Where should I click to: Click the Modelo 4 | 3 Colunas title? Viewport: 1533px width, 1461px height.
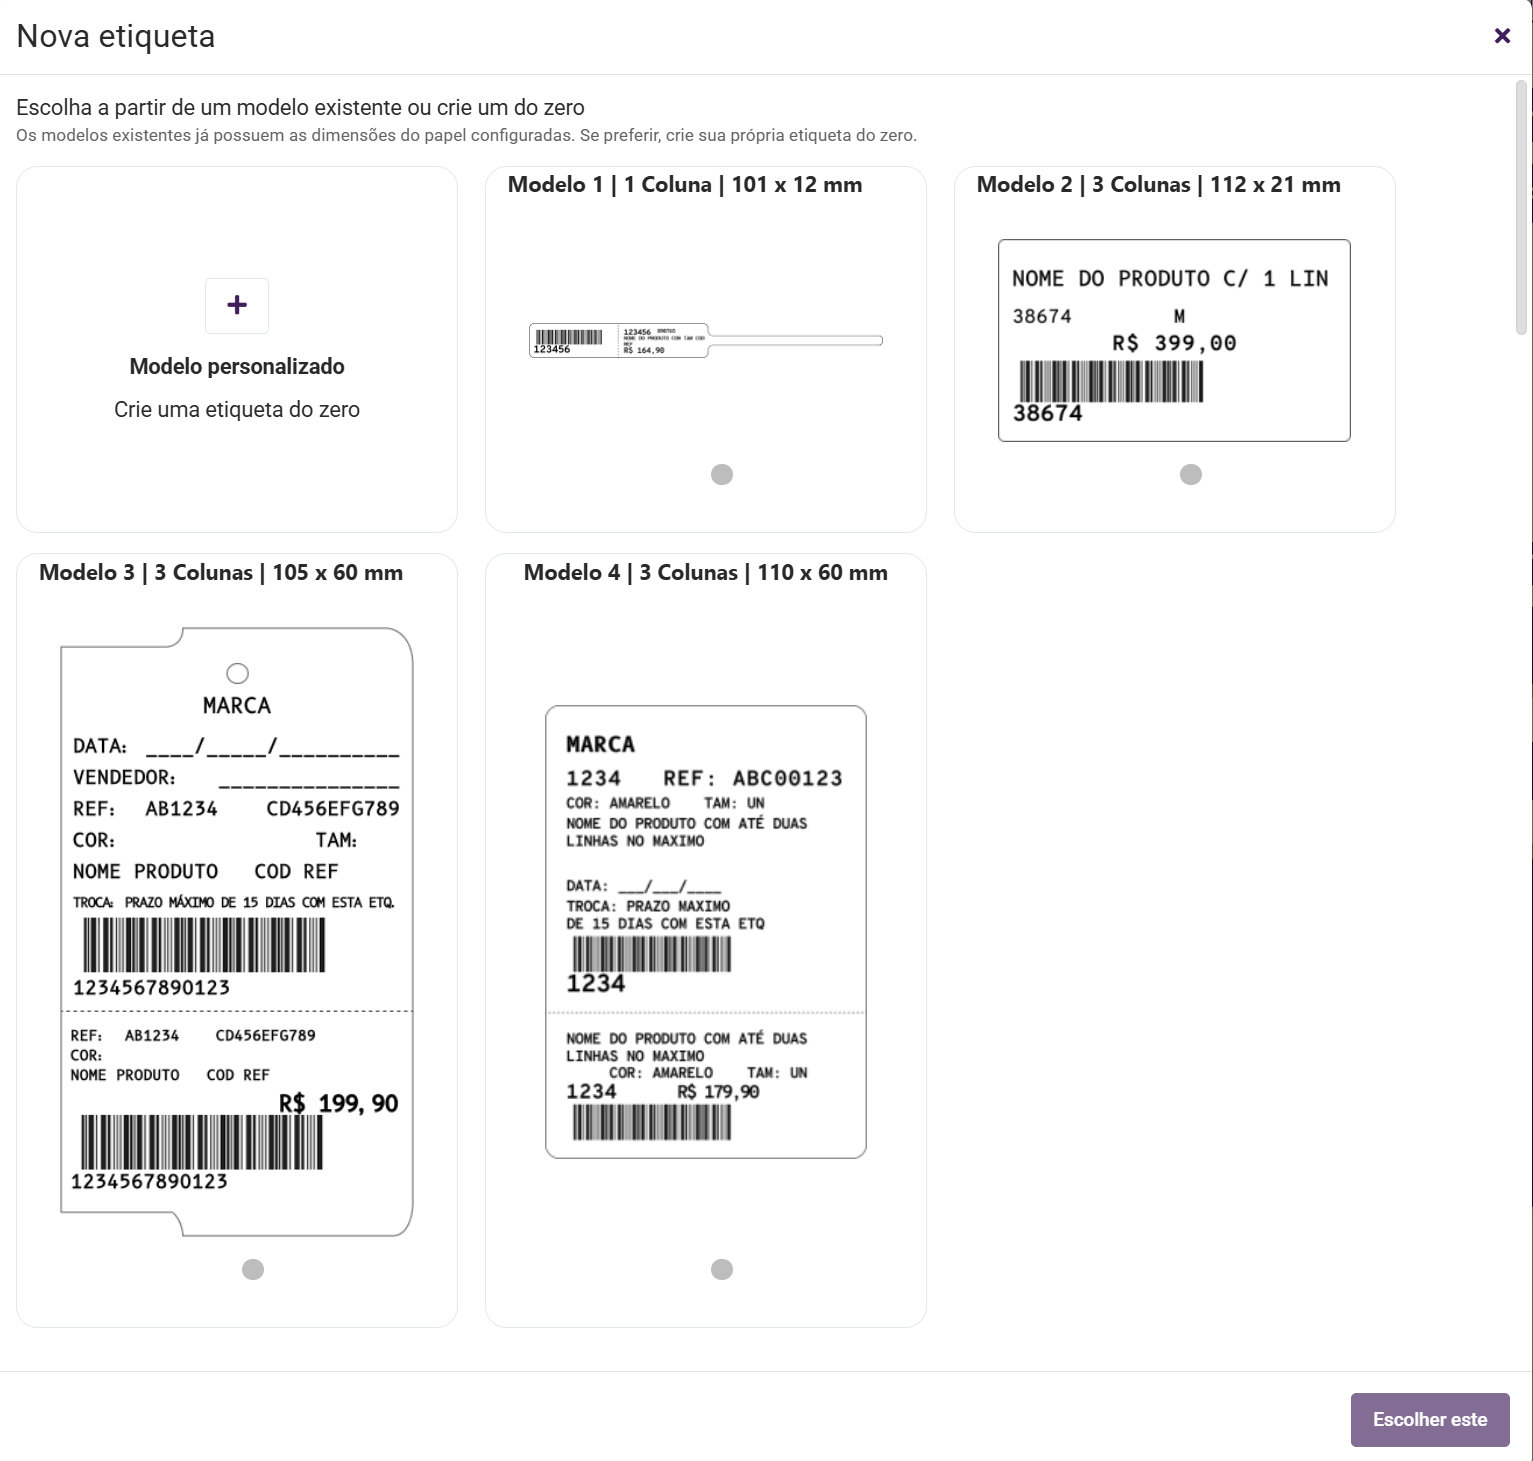point(705,572)
